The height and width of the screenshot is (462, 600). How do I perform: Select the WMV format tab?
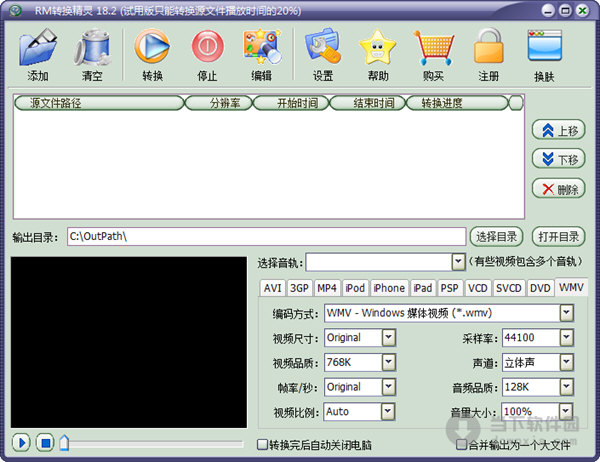571,287
